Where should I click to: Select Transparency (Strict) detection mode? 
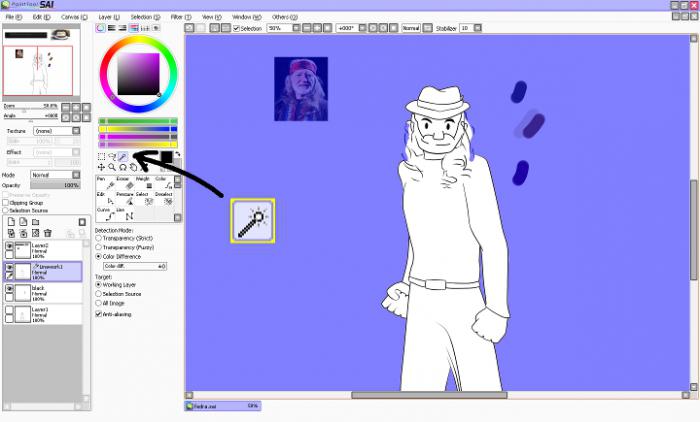click(98, 238)
